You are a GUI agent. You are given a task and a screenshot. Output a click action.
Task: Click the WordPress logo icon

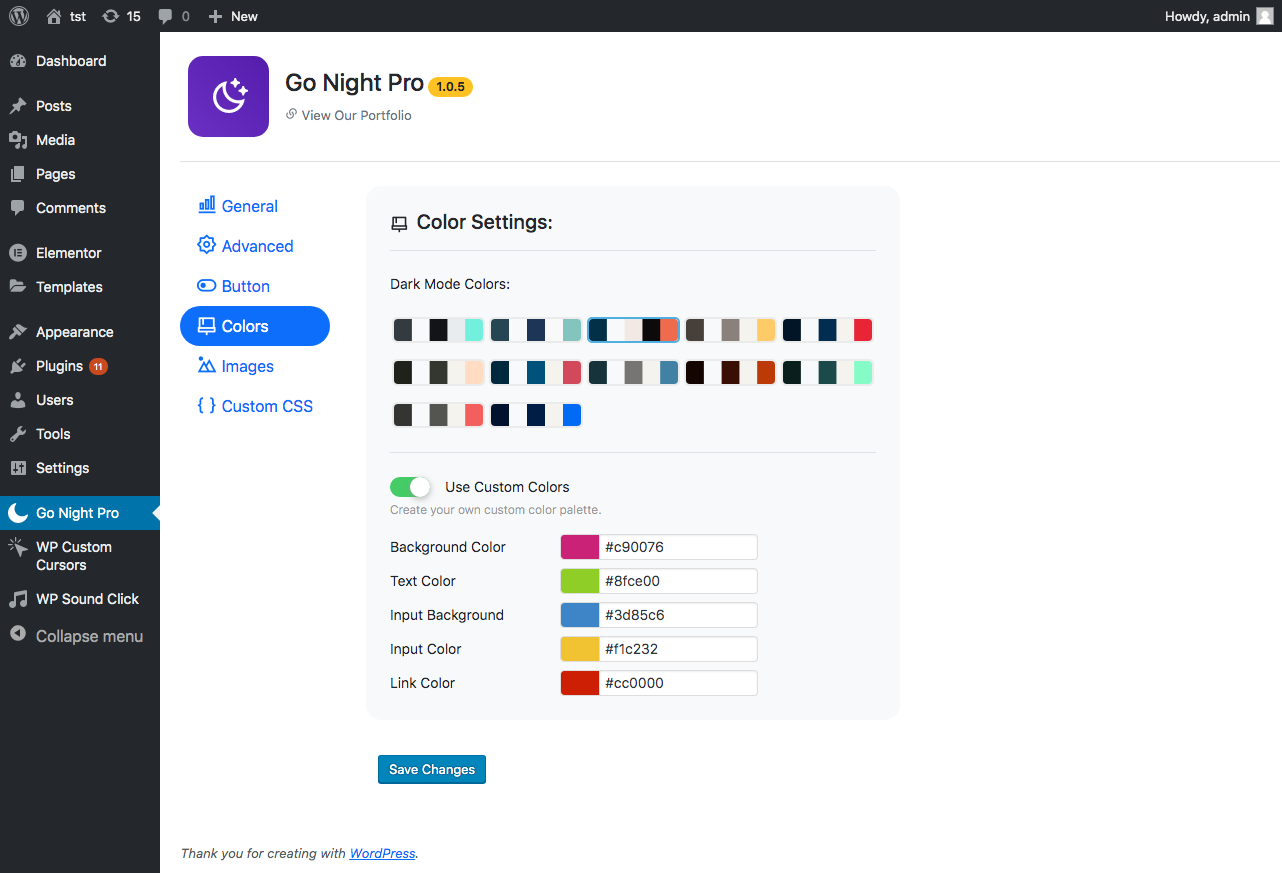(x=19, y=16)
